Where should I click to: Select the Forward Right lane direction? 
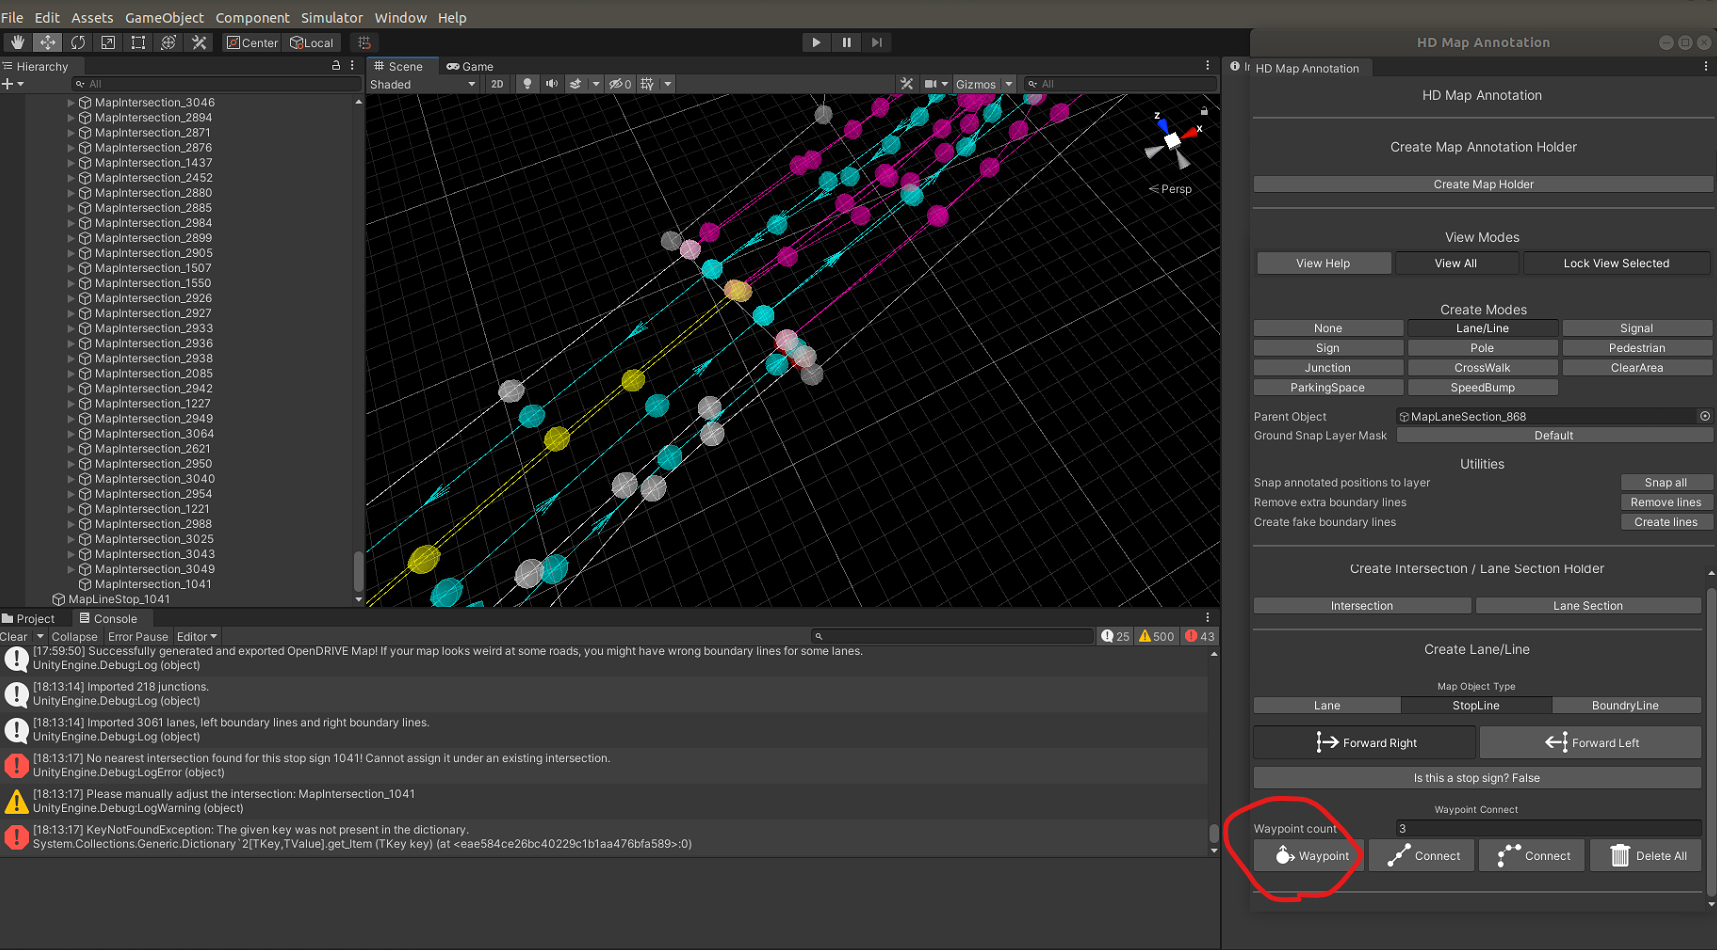(1364, 742)
